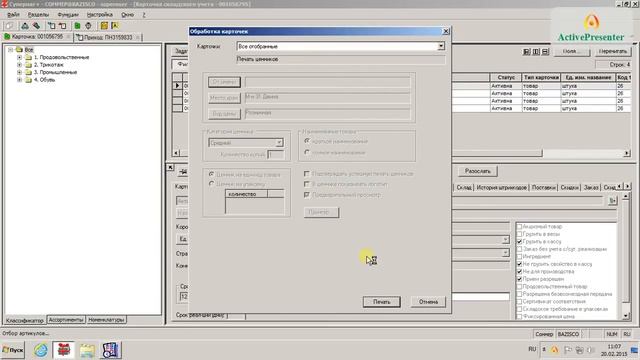Click the 'Тип карточки' column header
640x360 pixels.
pyautogui.click(x=541, y=78)
